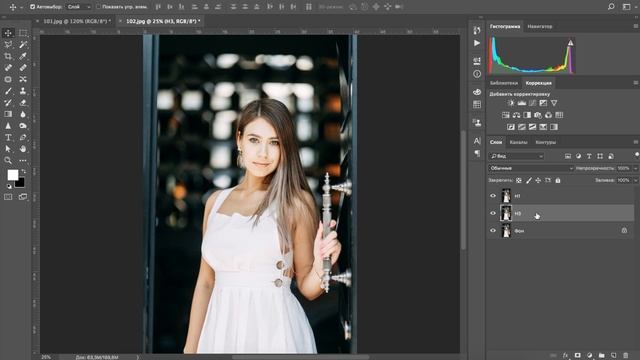
Task: Toggle lock all padlock icon
Action: pos(558,180)
